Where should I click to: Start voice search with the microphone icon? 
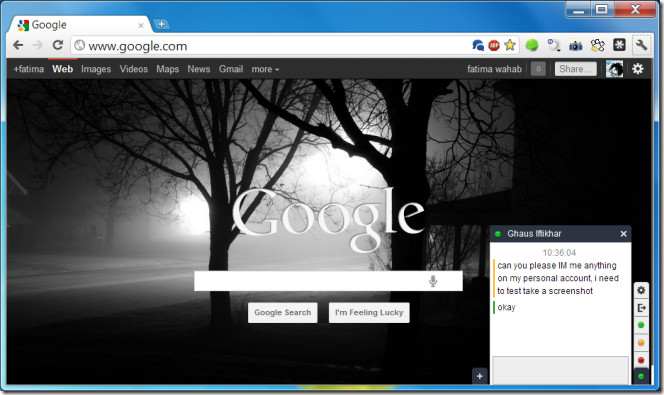point(433,281)
